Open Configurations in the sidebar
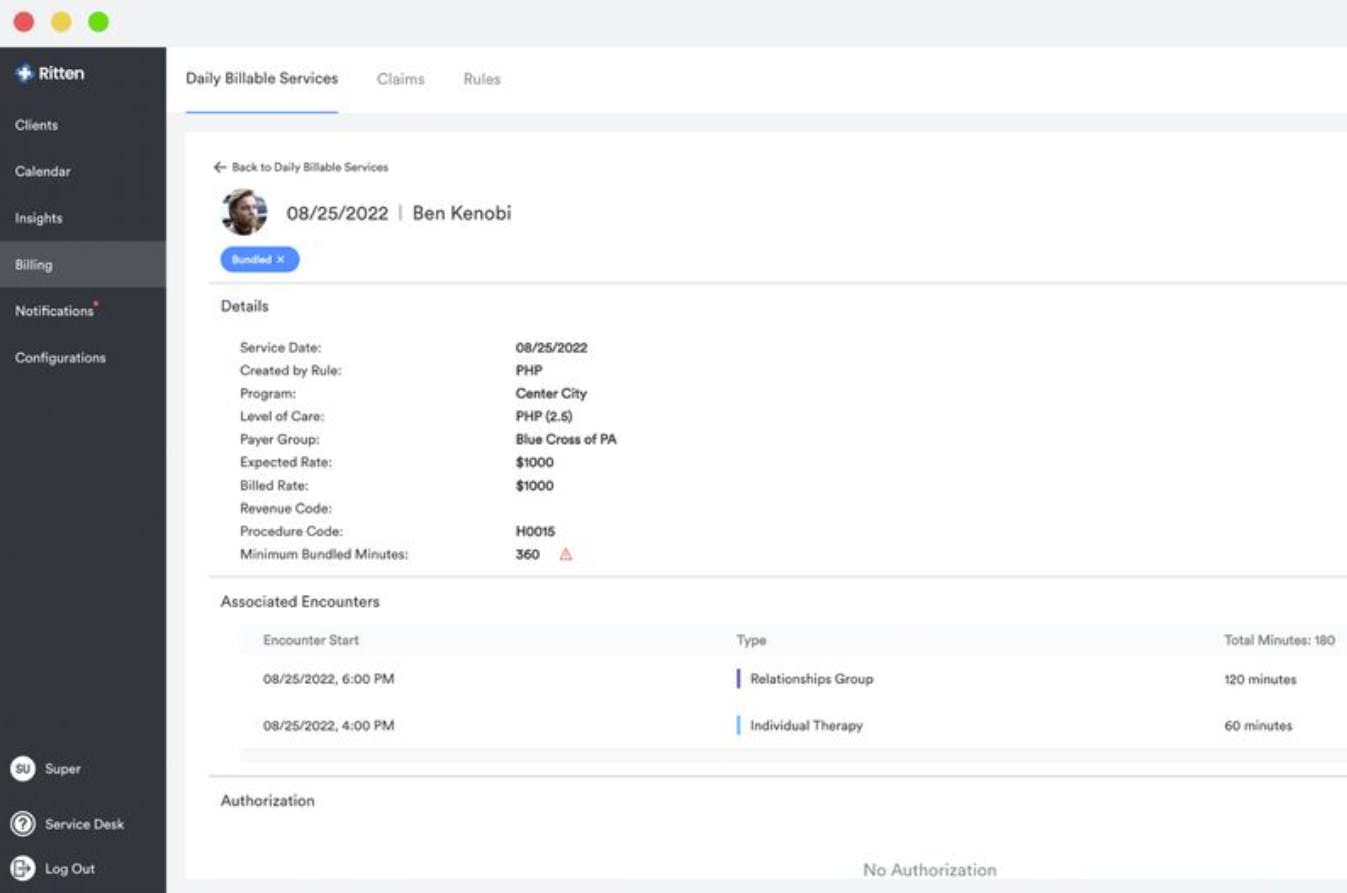This screenshot has width=1347, height=893. tap(61, 357)
